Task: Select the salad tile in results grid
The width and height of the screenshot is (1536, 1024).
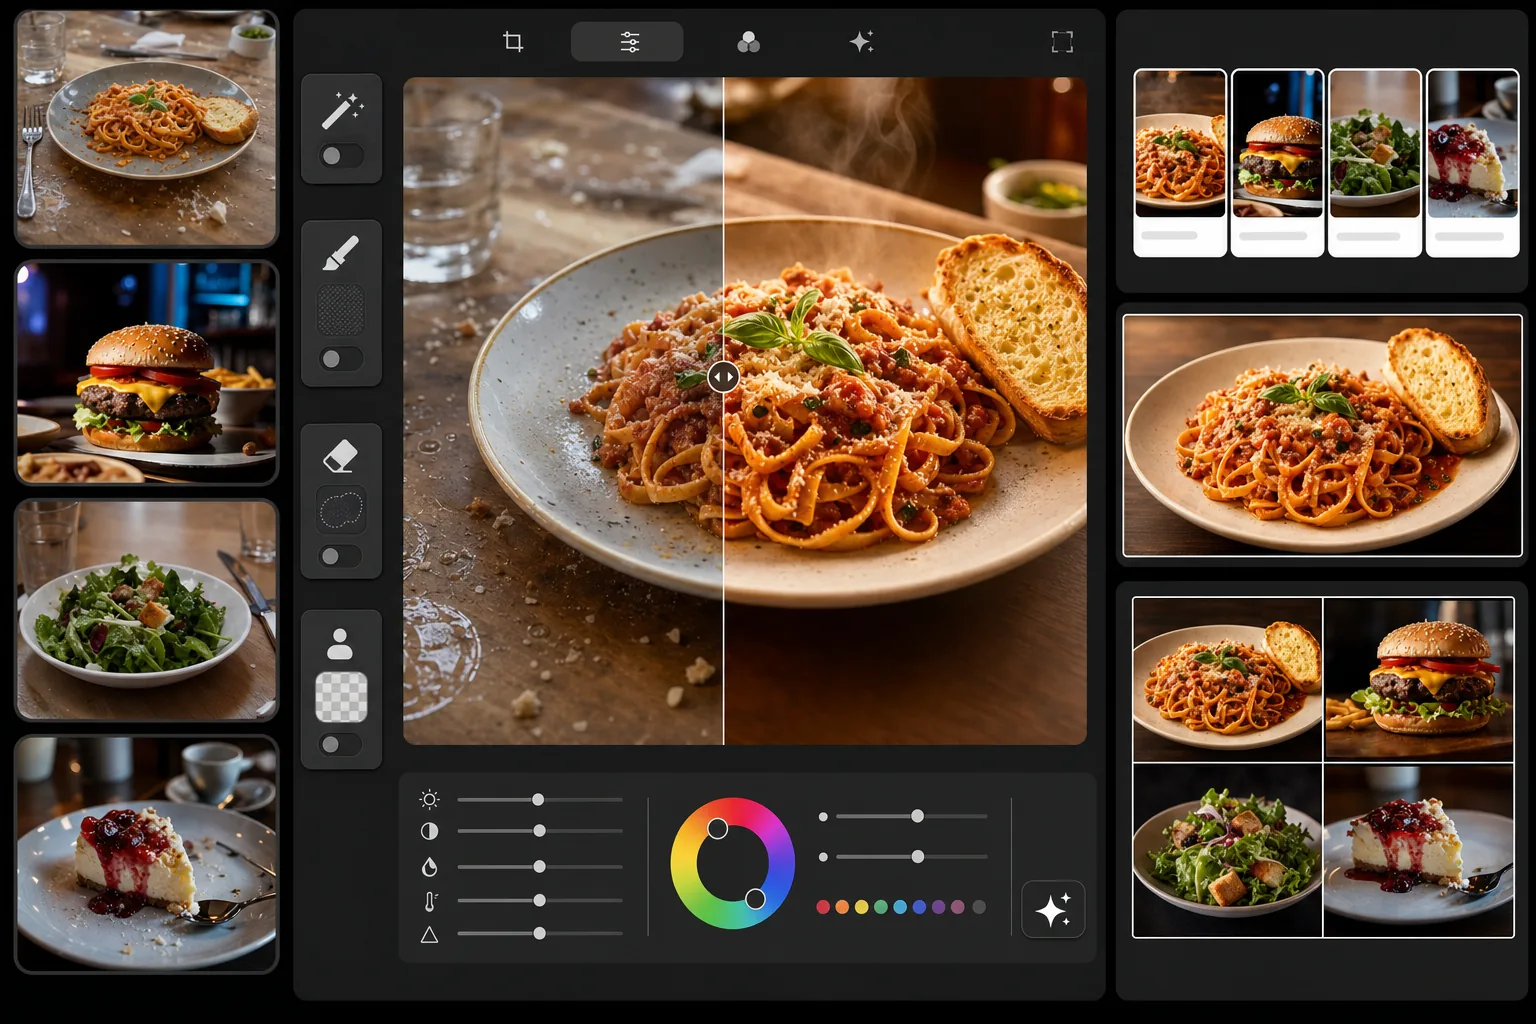Action: 1227,851
